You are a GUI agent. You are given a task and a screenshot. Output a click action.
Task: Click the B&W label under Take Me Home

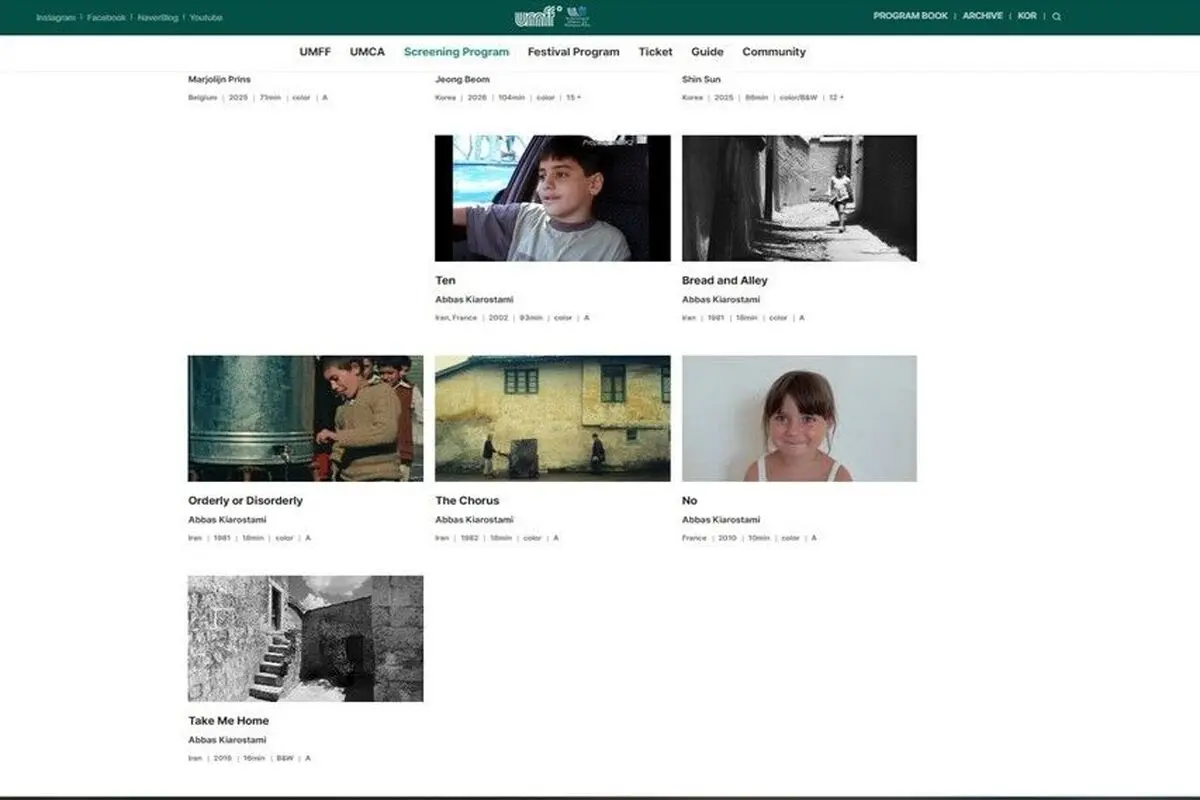coord(285,758)
